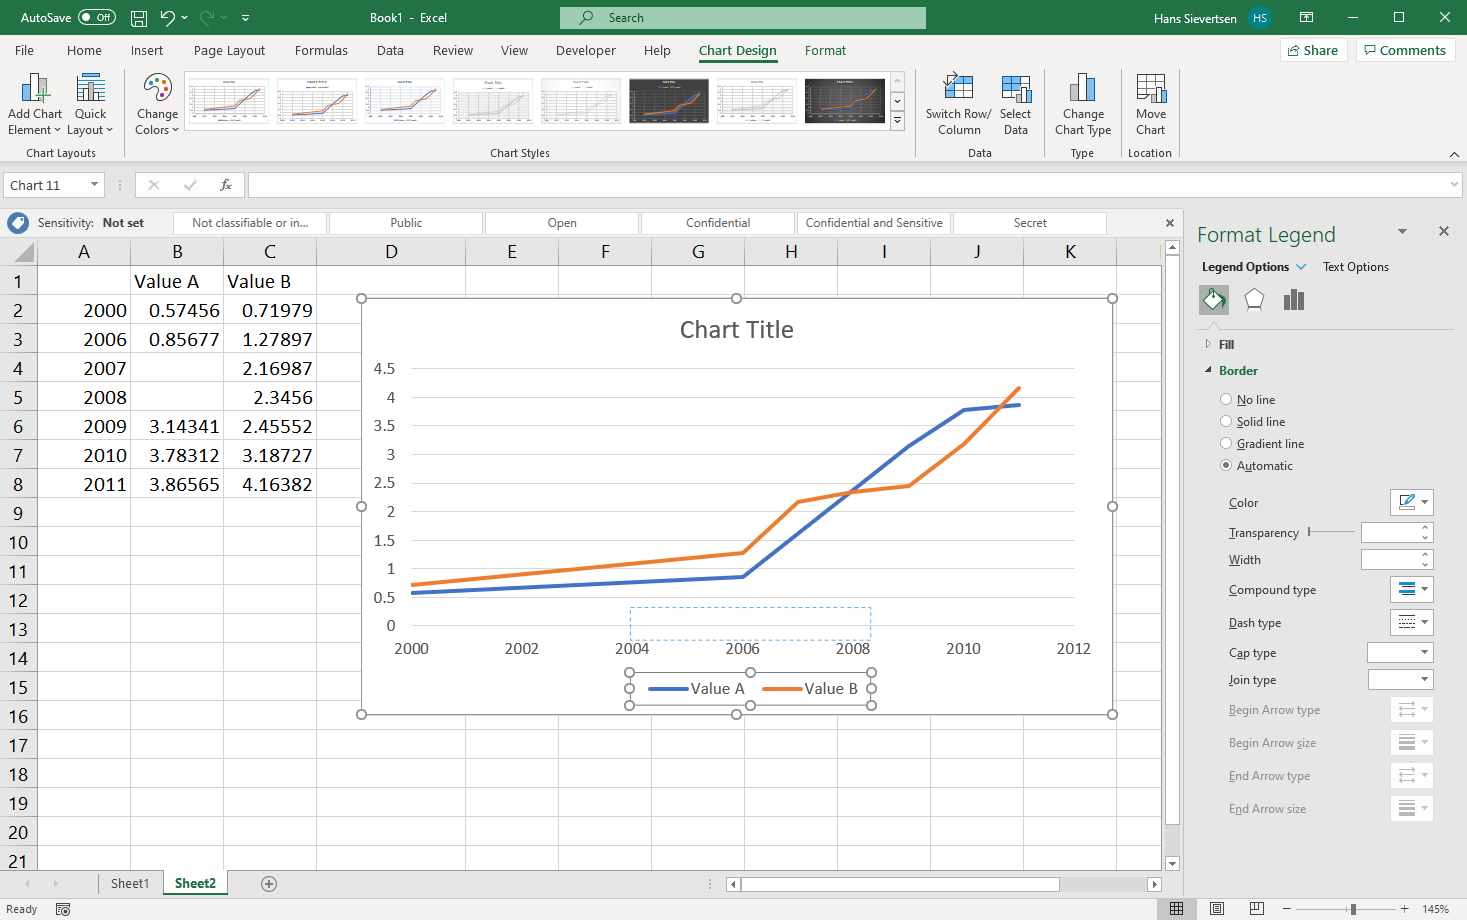Click the Share button

[1313, 50]
